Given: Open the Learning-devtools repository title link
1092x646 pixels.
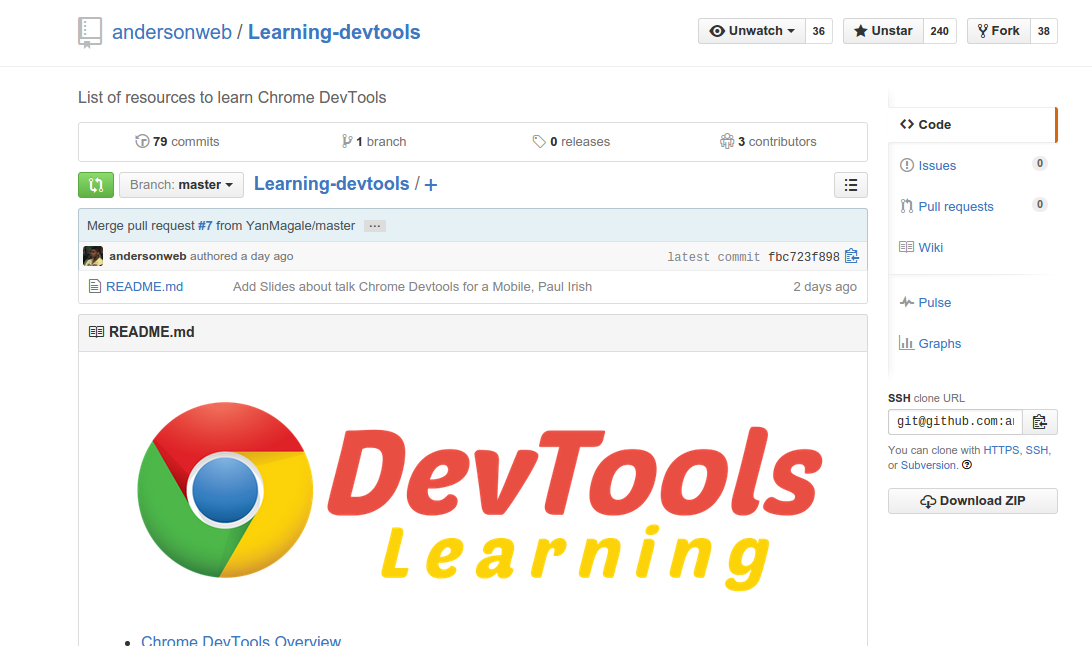Looking at the screenshot, I should (x=334, y=32).
